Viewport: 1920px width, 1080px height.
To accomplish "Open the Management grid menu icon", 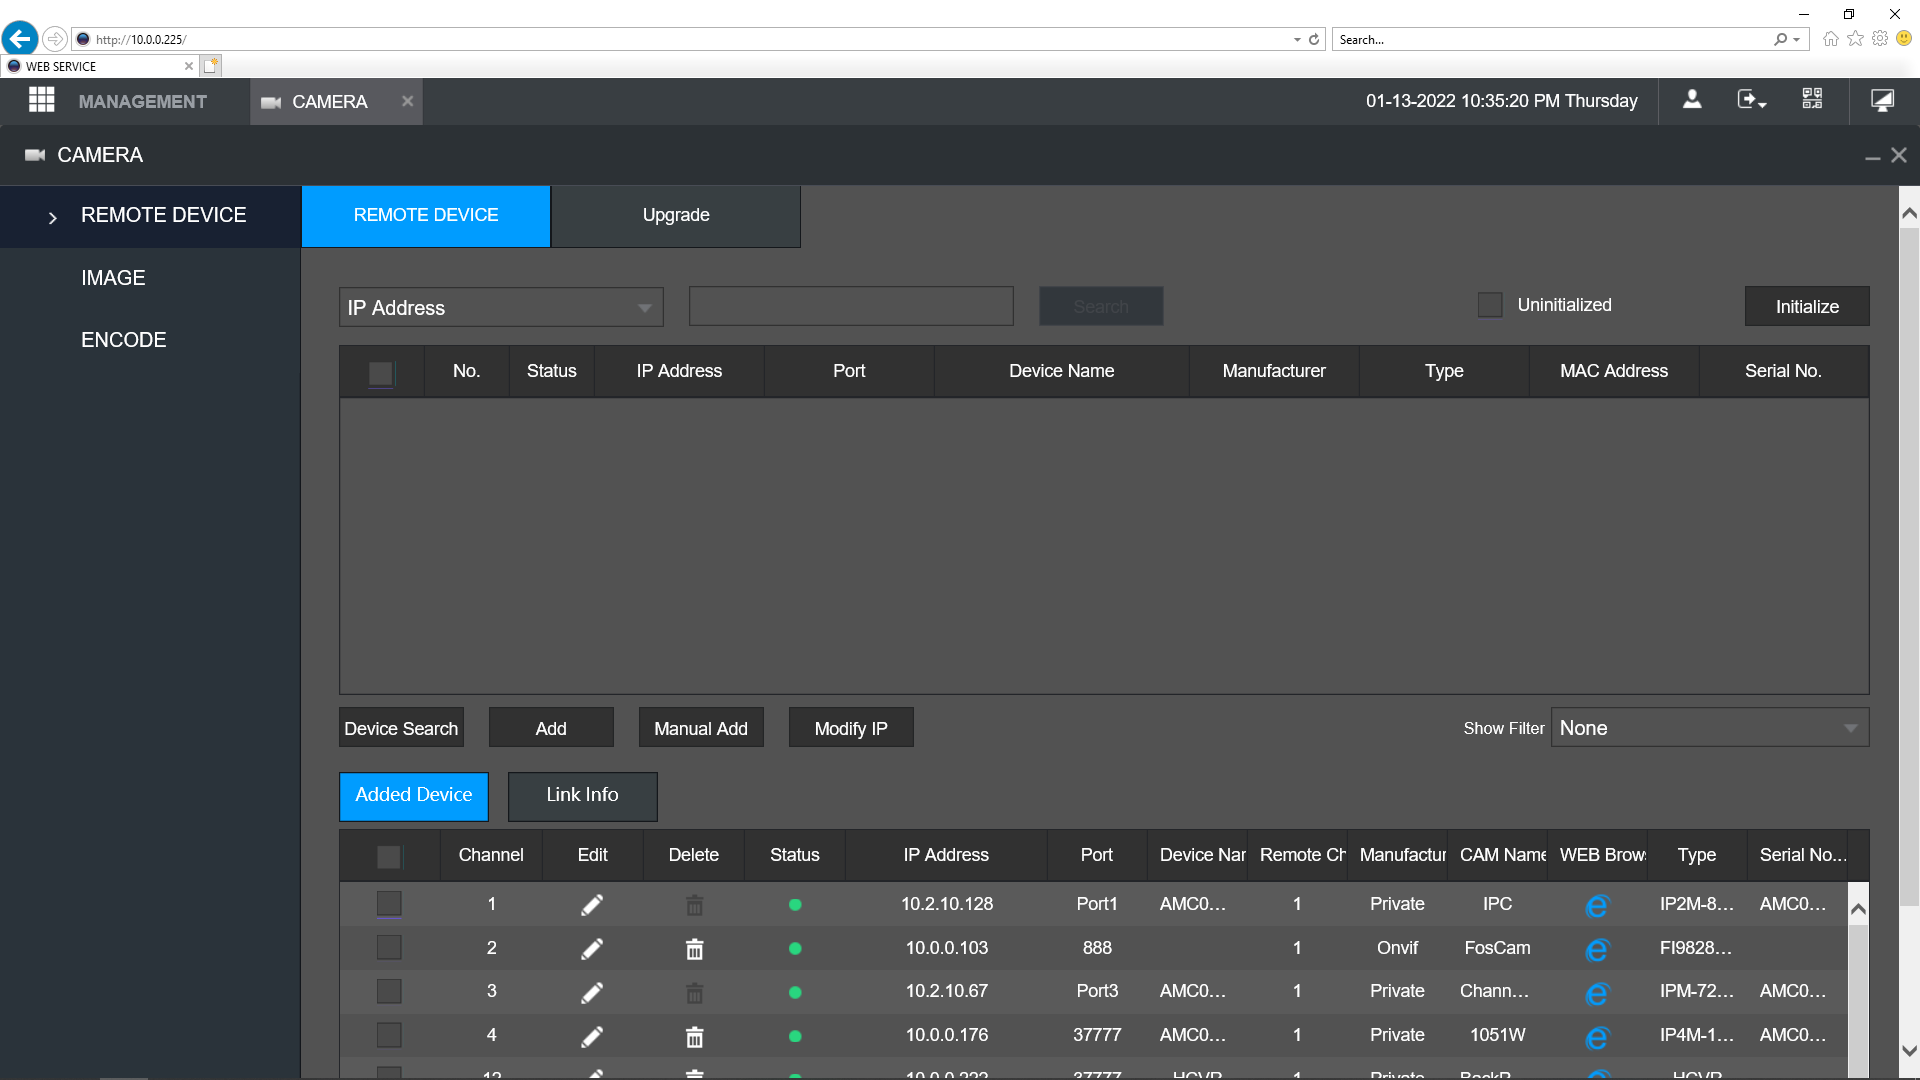I will point(41,100).
